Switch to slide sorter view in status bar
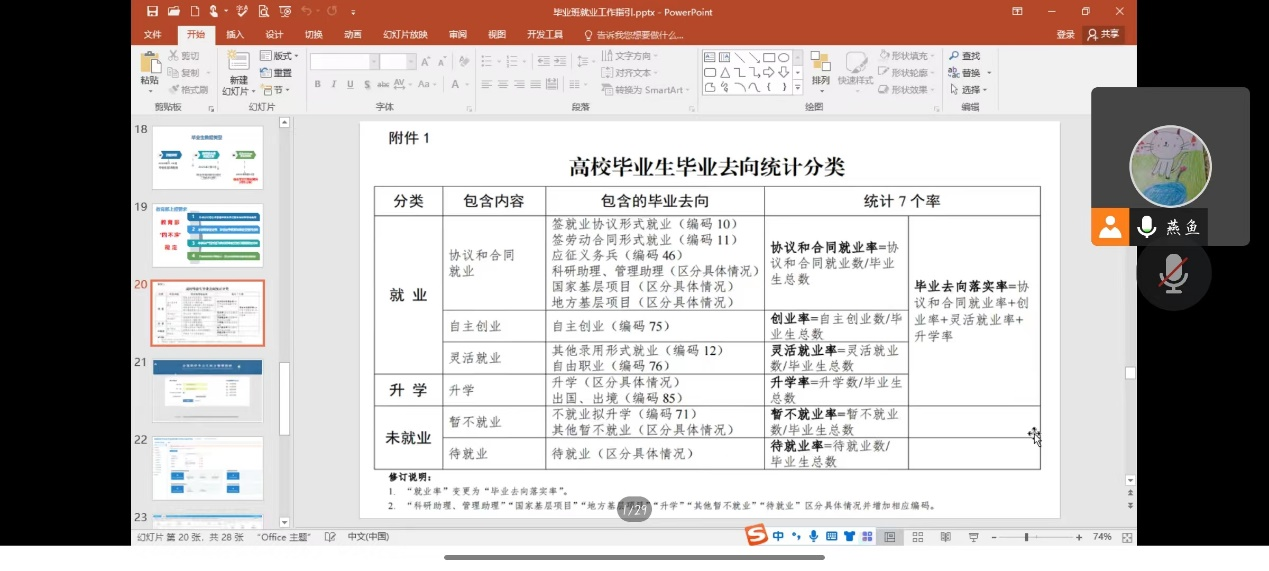1269x571 pixels. 917,537
